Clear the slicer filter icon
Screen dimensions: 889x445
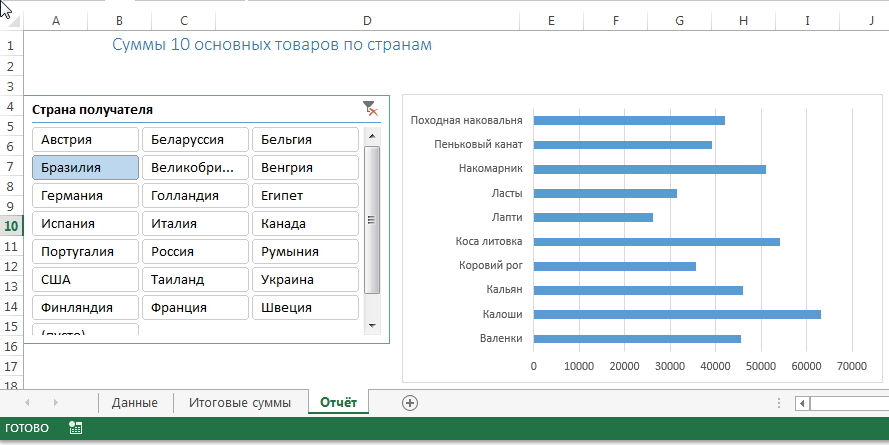tap(370, 108)
